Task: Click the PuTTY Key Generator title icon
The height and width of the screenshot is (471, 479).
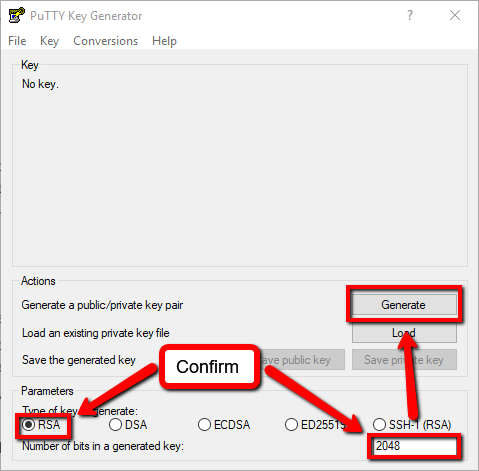Action: click(x=16, y=15)
